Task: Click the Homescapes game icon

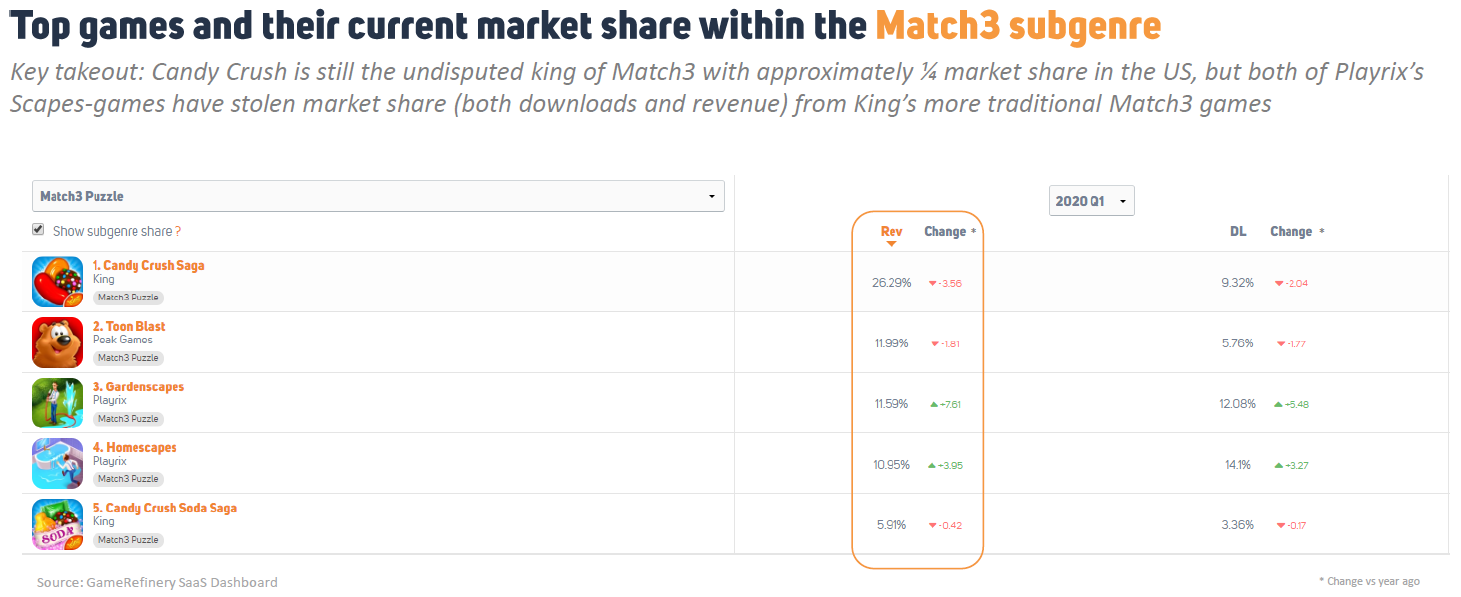Action: tap(57, 463)
